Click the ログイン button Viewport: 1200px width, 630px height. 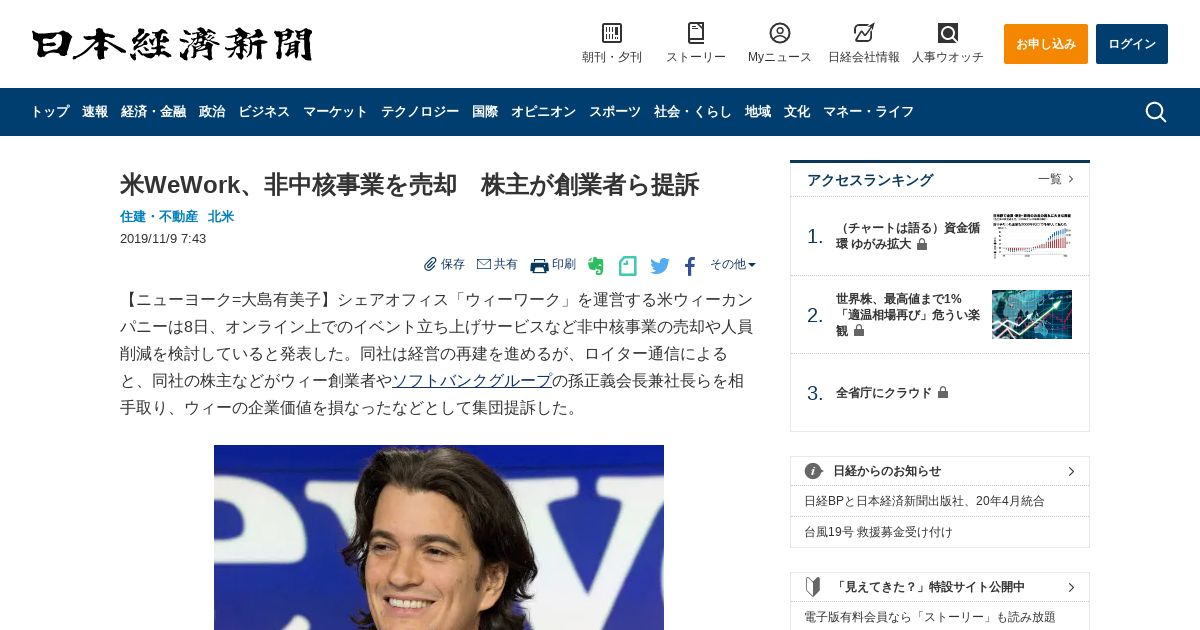pyautogui.click(x=1132, y=44)
